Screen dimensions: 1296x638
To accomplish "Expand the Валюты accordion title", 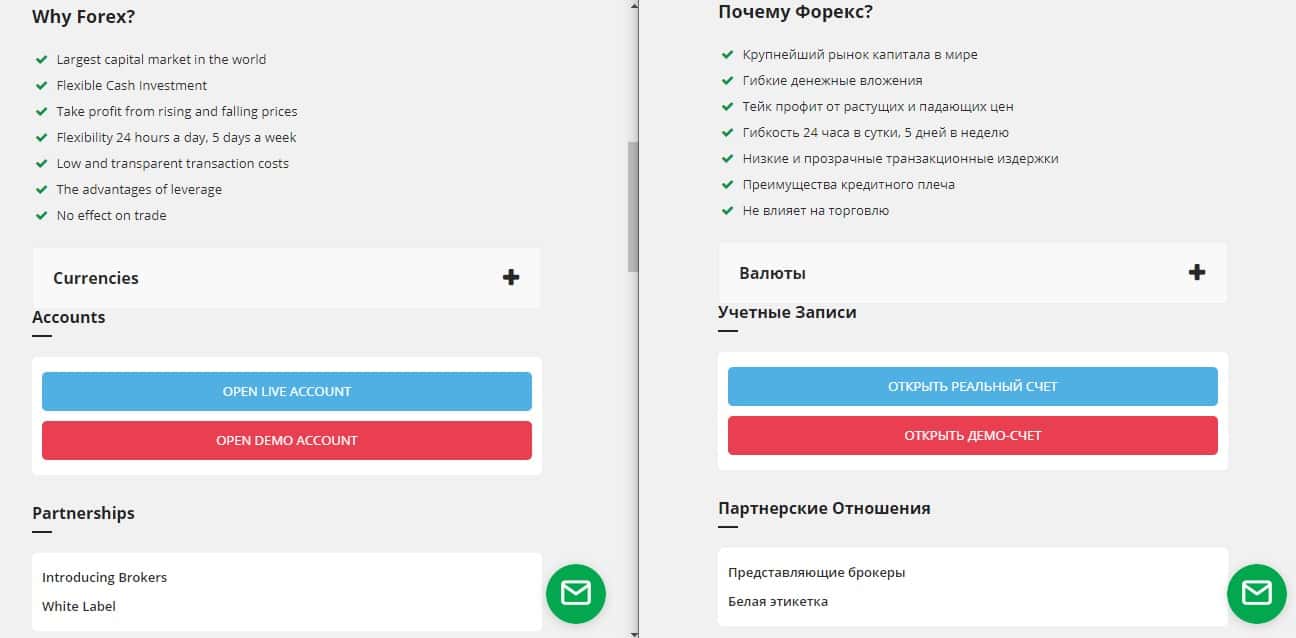I will [772, 273].
